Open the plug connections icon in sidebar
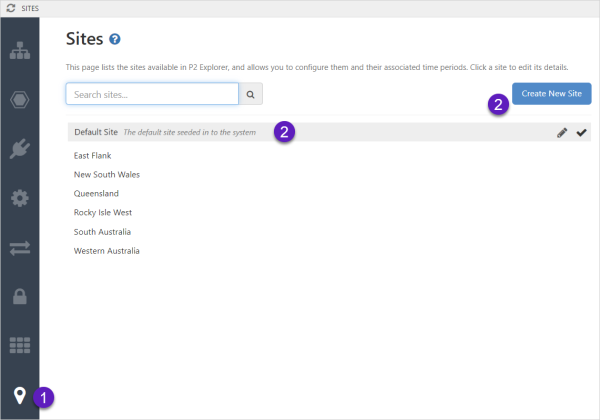This screenshot has height=420, width=600. tap(19, 148)
